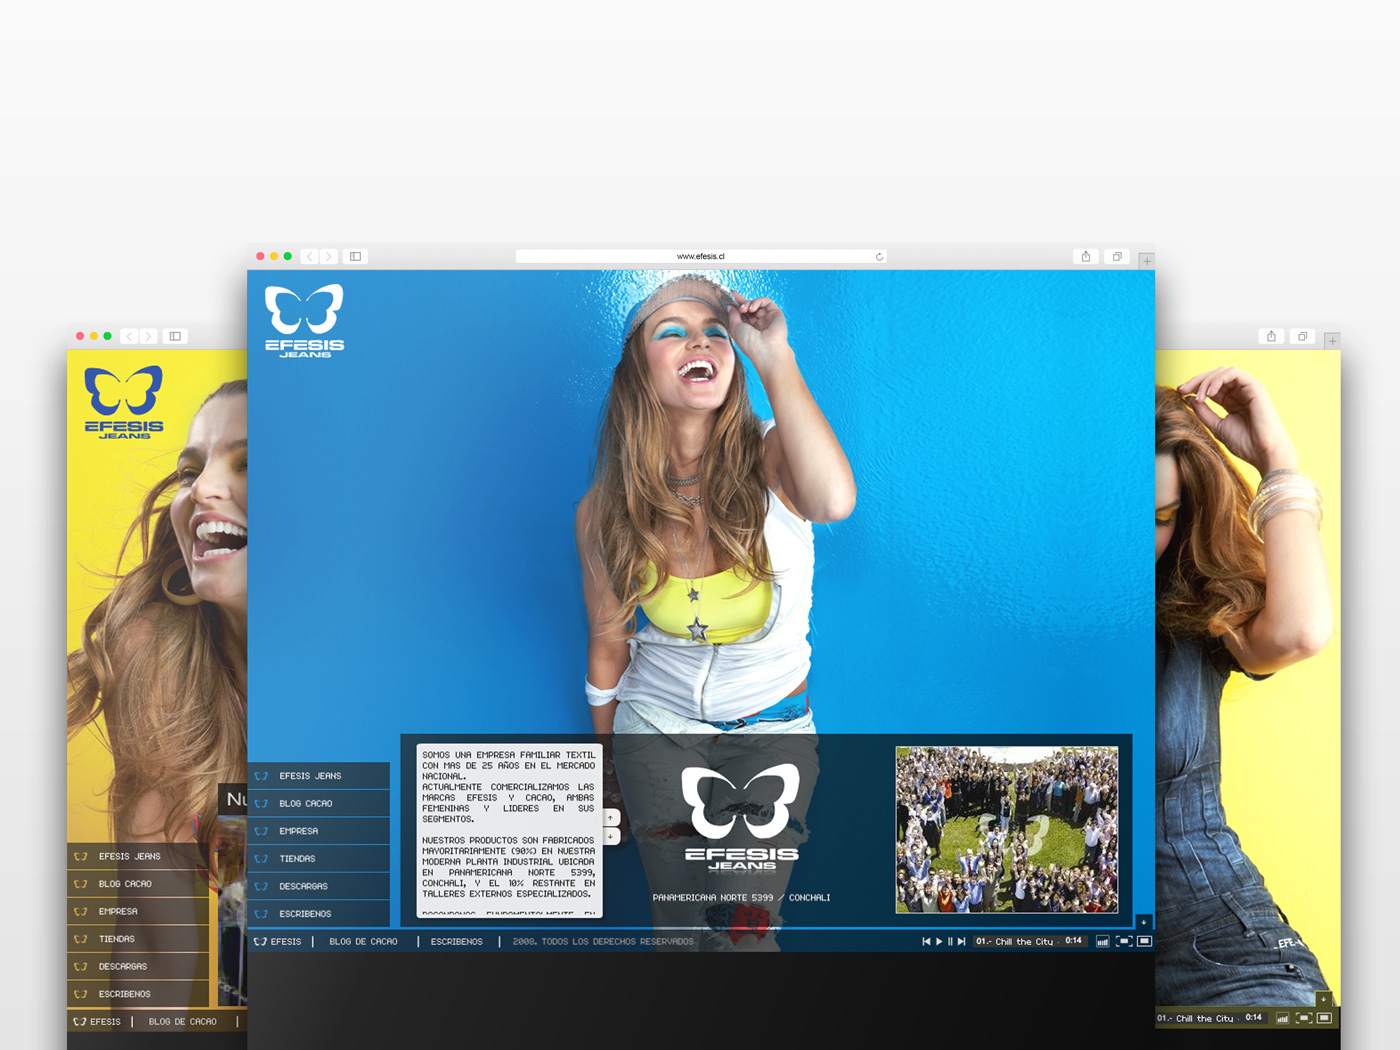Show tab overview in front Safari window
Viewport: 1400px width, 1050px height.
tap(1117, 257)
